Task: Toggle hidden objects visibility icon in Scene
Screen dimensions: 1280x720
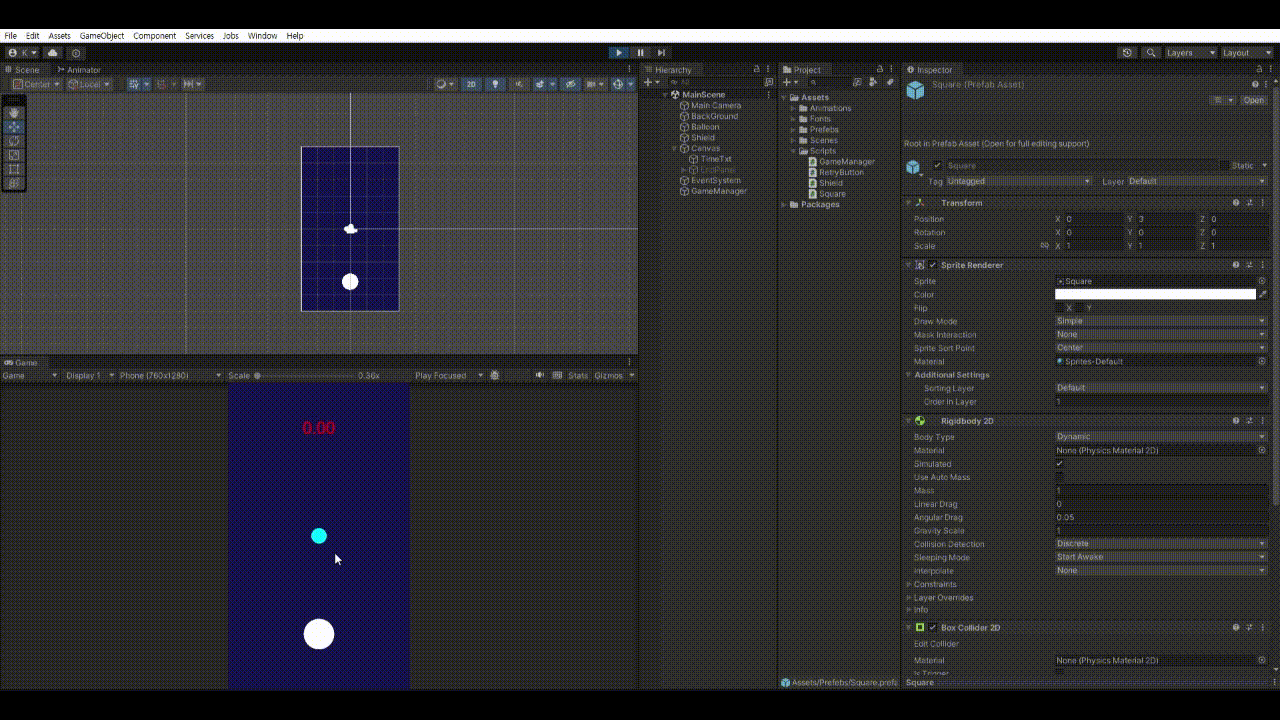Action: pyautogui.click(x=571, y=84)
